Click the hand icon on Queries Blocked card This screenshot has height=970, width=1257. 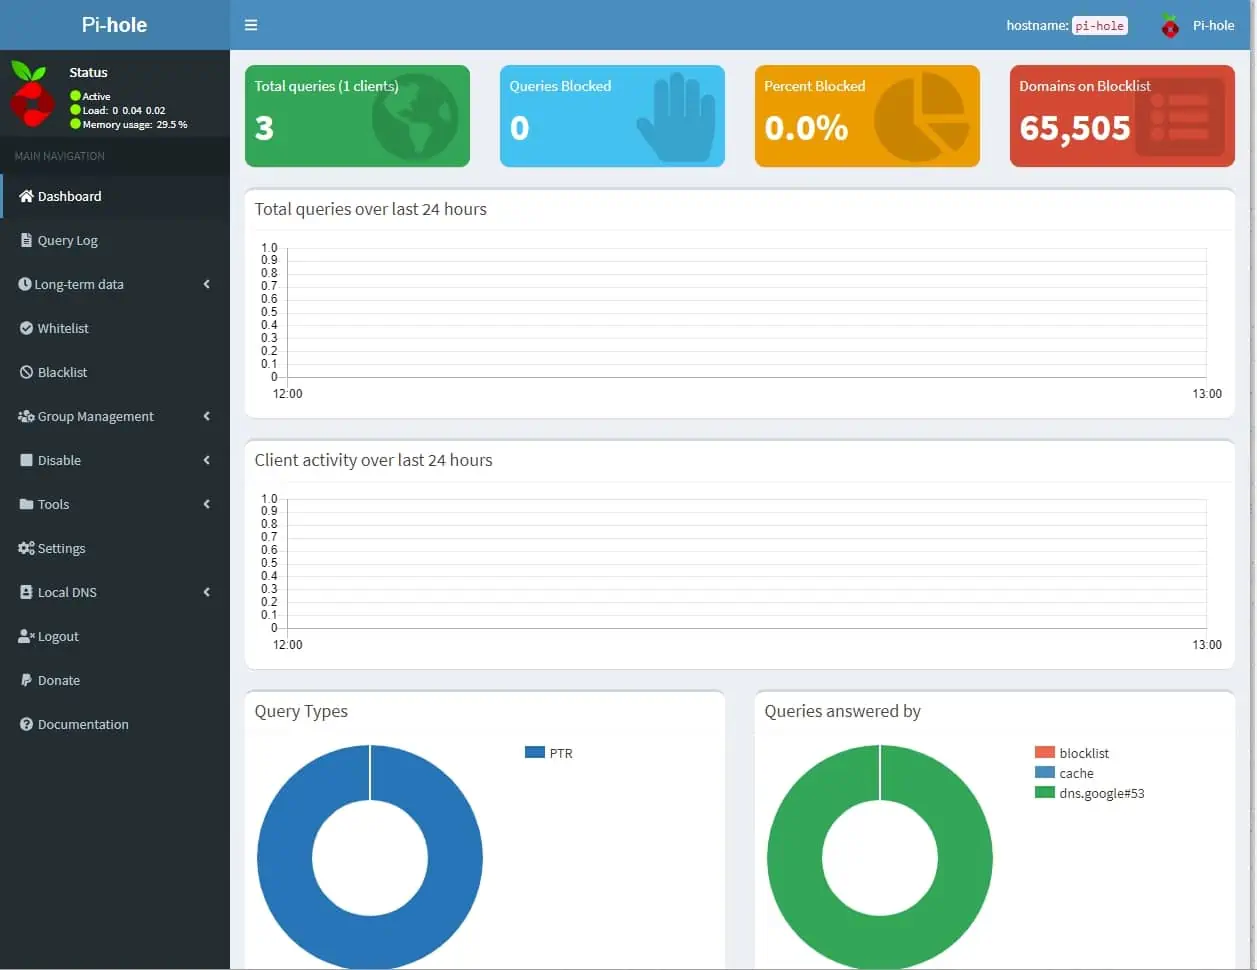pyautogui.click(x=676, y=116)
